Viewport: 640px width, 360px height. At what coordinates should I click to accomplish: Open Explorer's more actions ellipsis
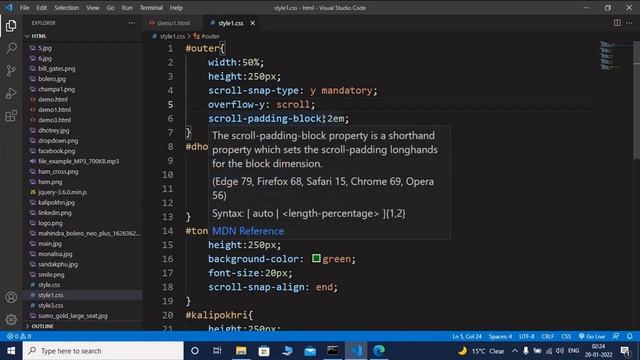[131, 23]
